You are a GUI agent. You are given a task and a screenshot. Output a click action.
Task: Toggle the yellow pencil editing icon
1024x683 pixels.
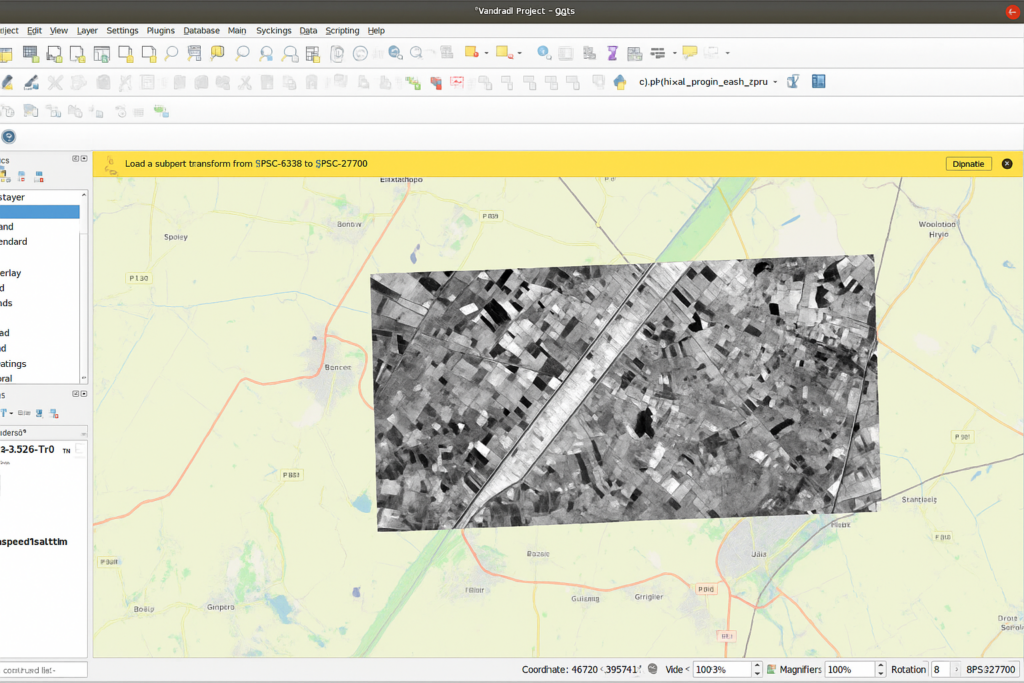point(7,82)
